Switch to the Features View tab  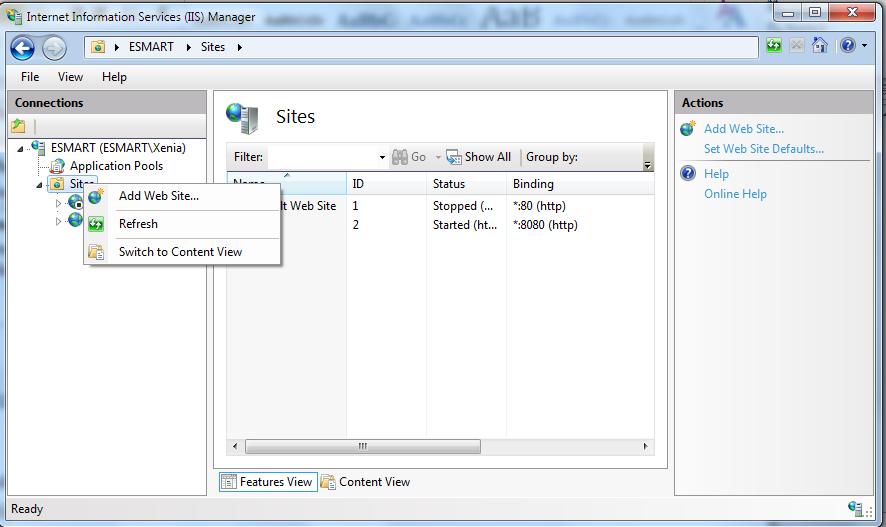click(x=268, y=482)
